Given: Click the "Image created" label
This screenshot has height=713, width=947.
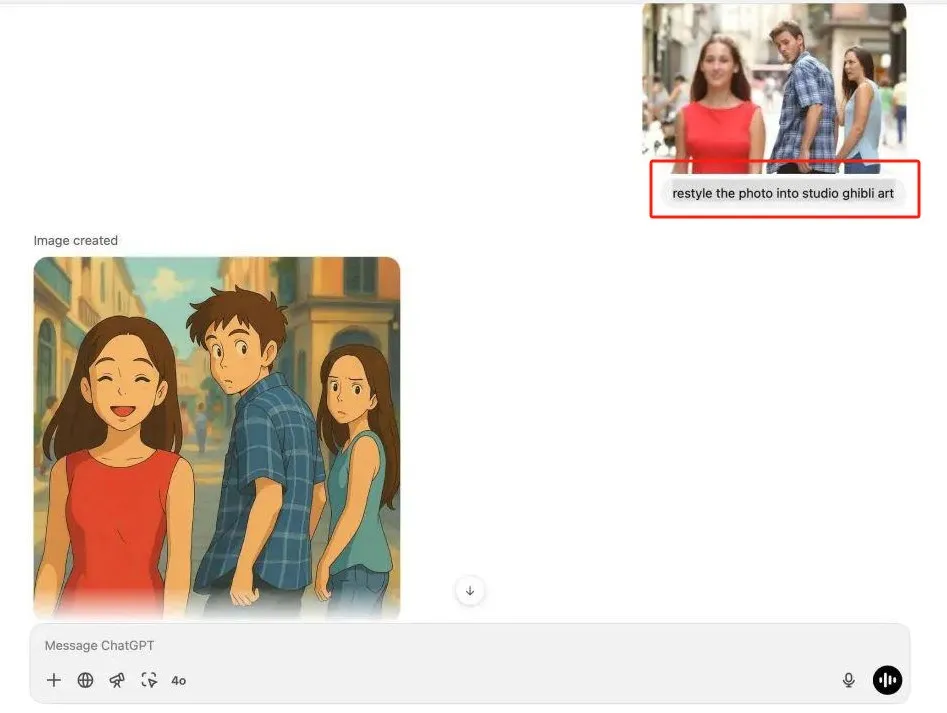Looking at the screenshot, I should (x=75, y=240).
